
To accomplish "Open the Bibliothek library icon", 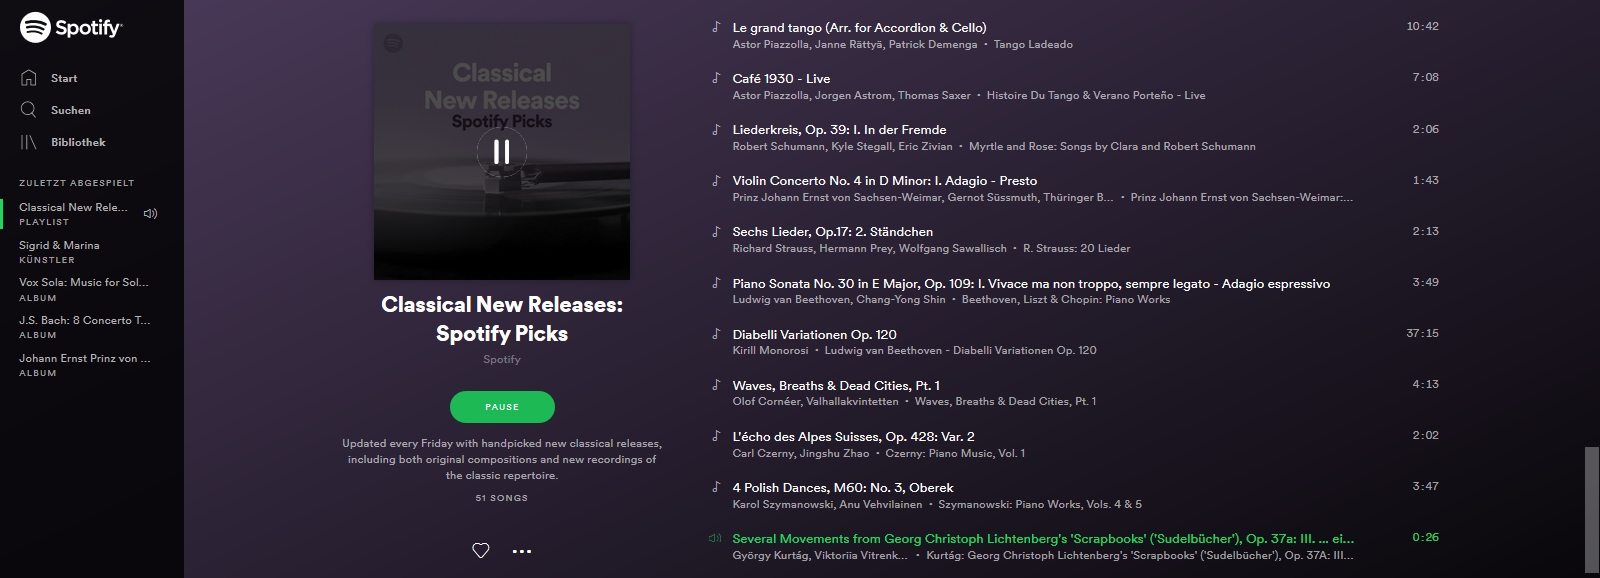I will [x=29, y=142].
